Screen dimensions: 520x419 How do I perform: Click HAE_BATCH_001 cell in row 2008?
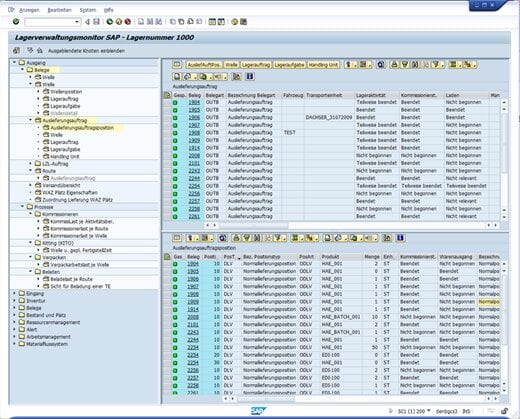pyautogui.click(x=341, y=317)
